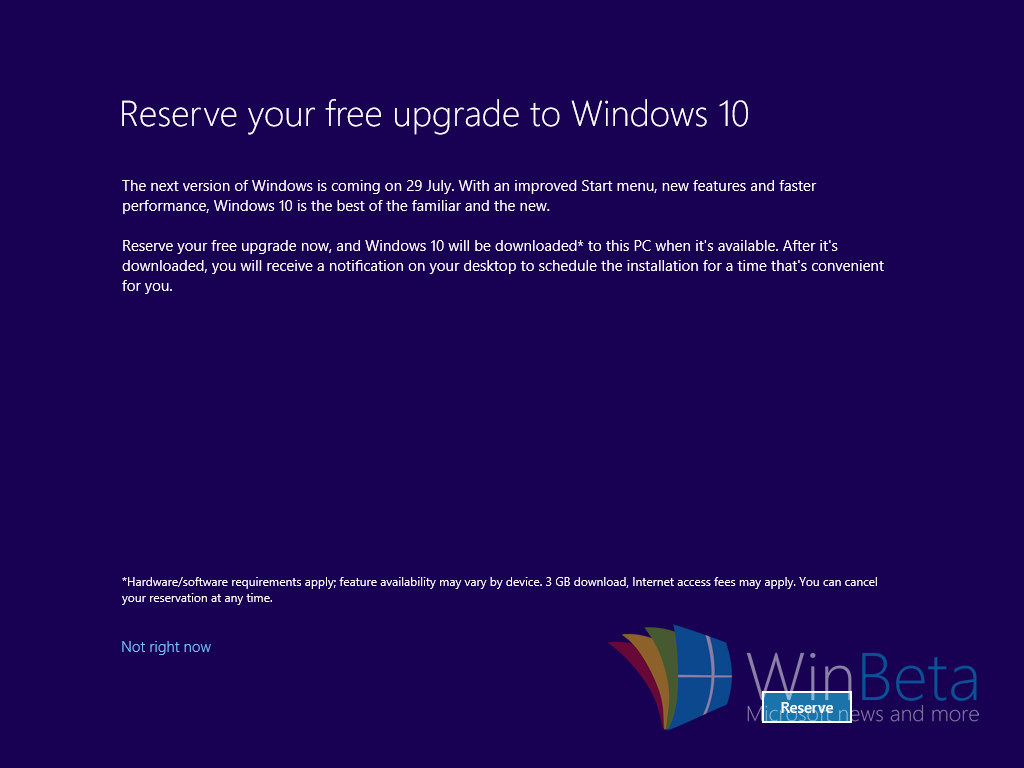Click 'Windows 10' in the title

(660, 114)
